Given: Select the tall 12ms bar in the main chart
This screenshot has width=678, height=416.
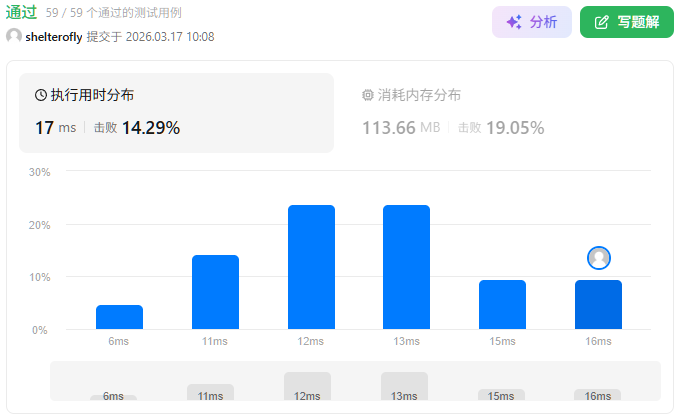Looking at the screenshot, I should [x=311, y=267].
